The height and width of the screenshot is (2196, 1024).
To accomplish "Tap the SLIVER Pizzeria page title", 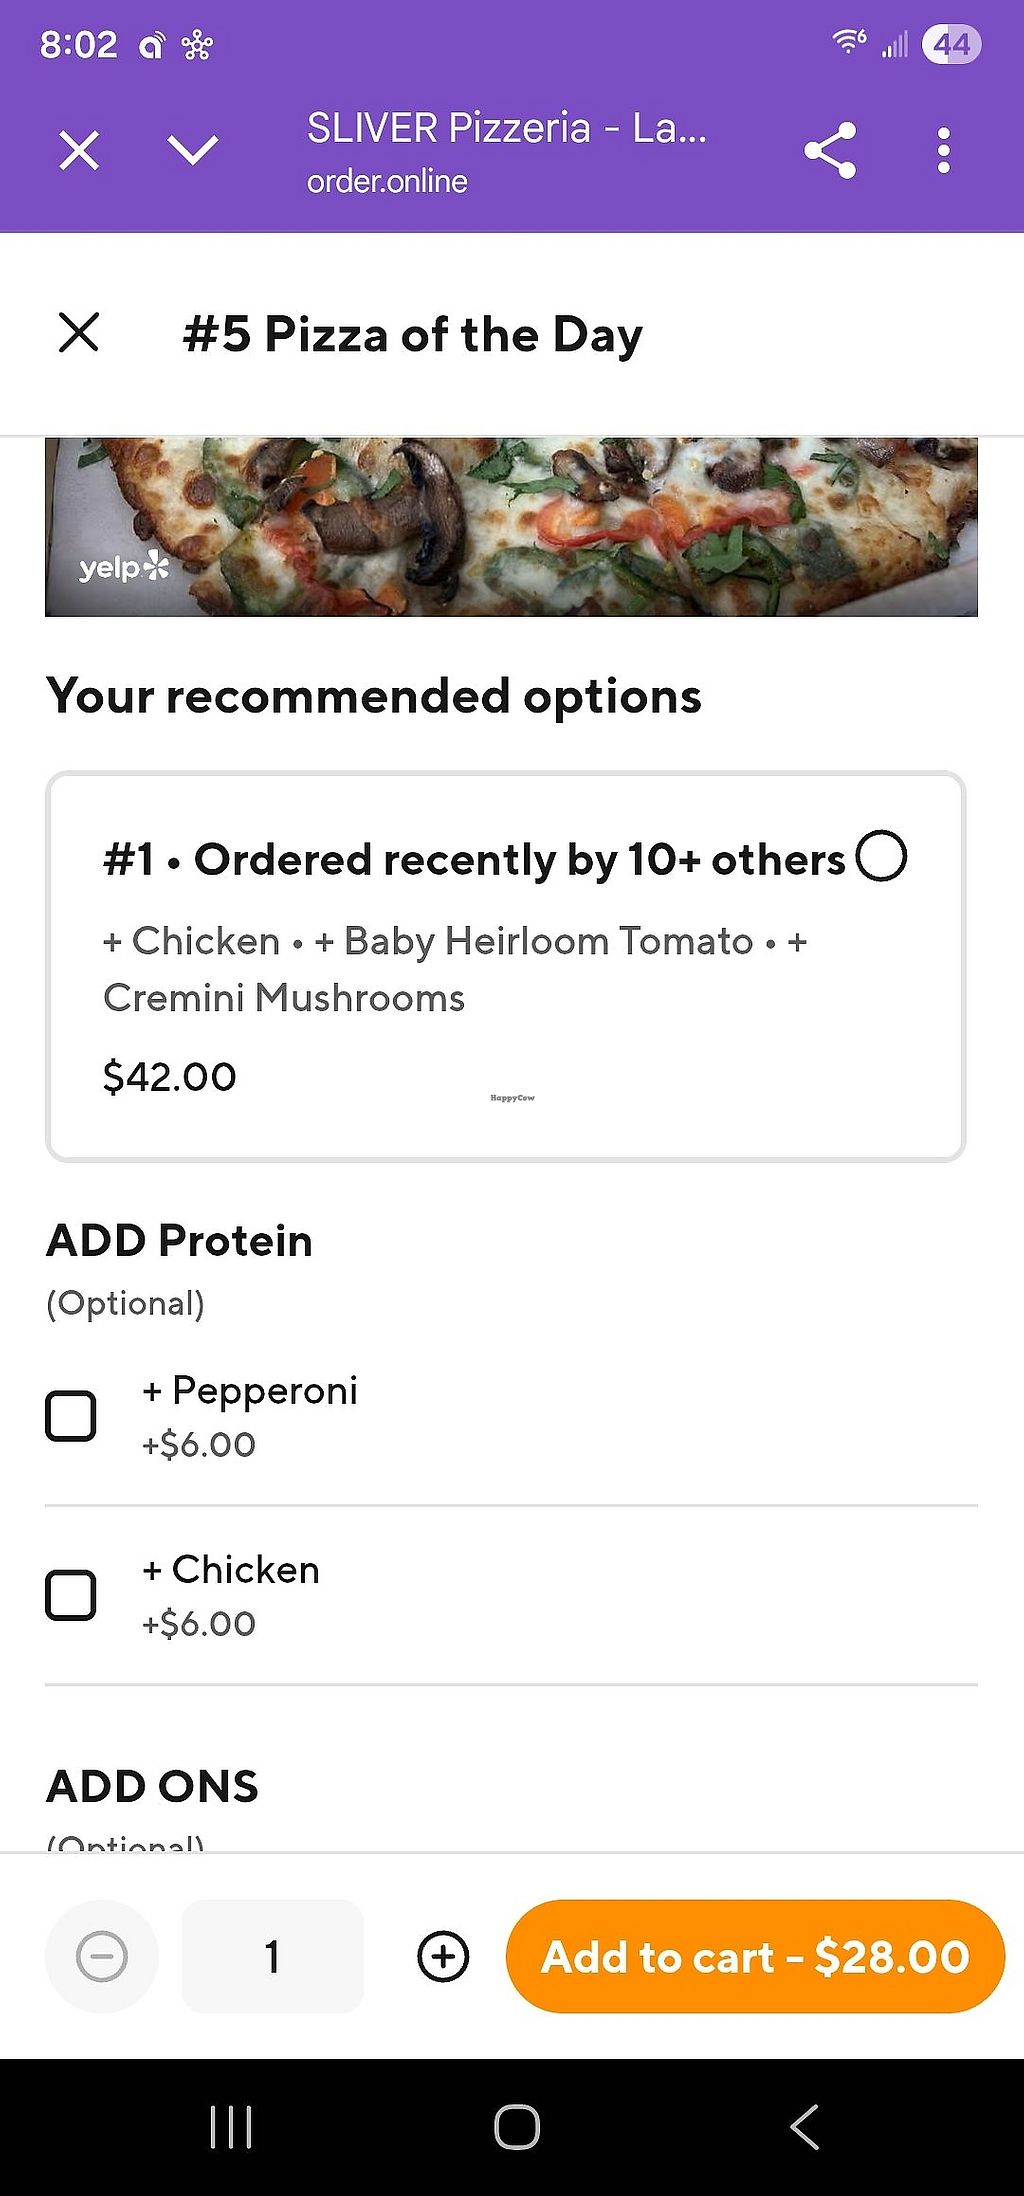I will [x=506, y=128].
